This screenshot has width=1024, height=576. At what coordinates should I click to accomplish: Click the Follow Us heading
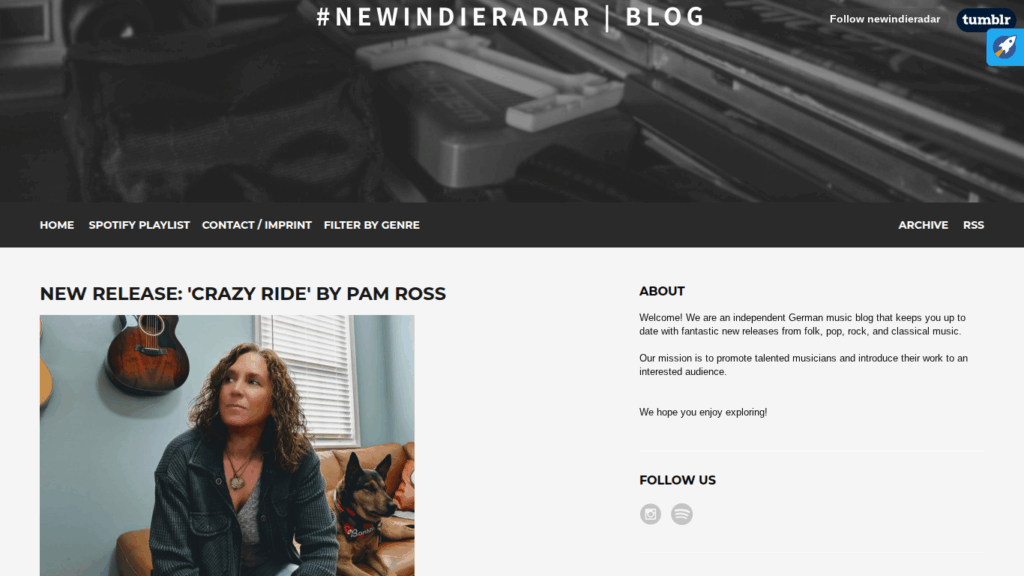[x=677, y=480]
